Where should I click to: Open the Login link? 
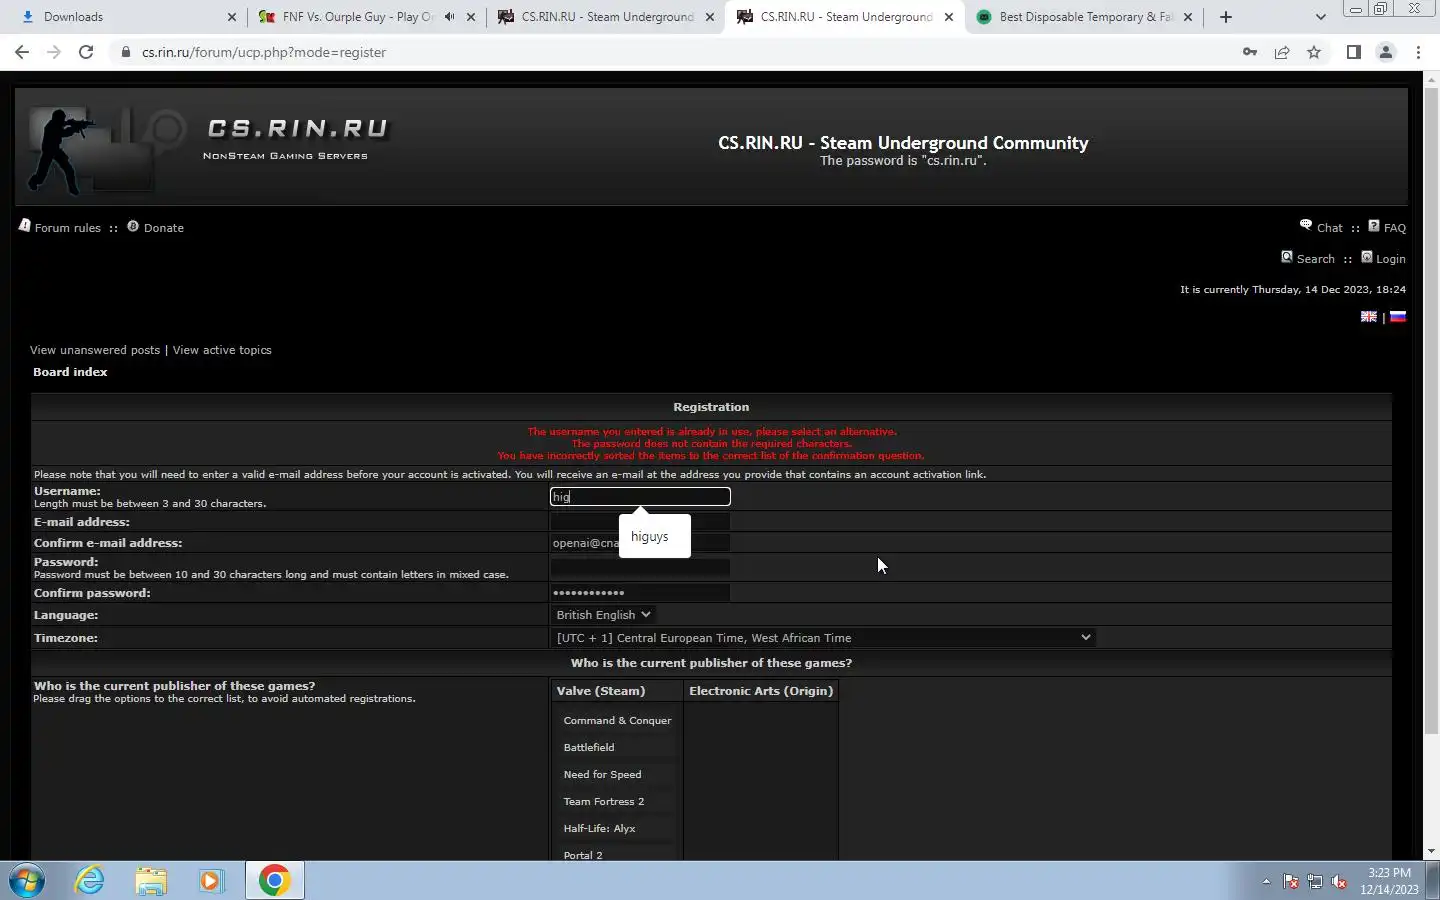(x=1390, y=259)
